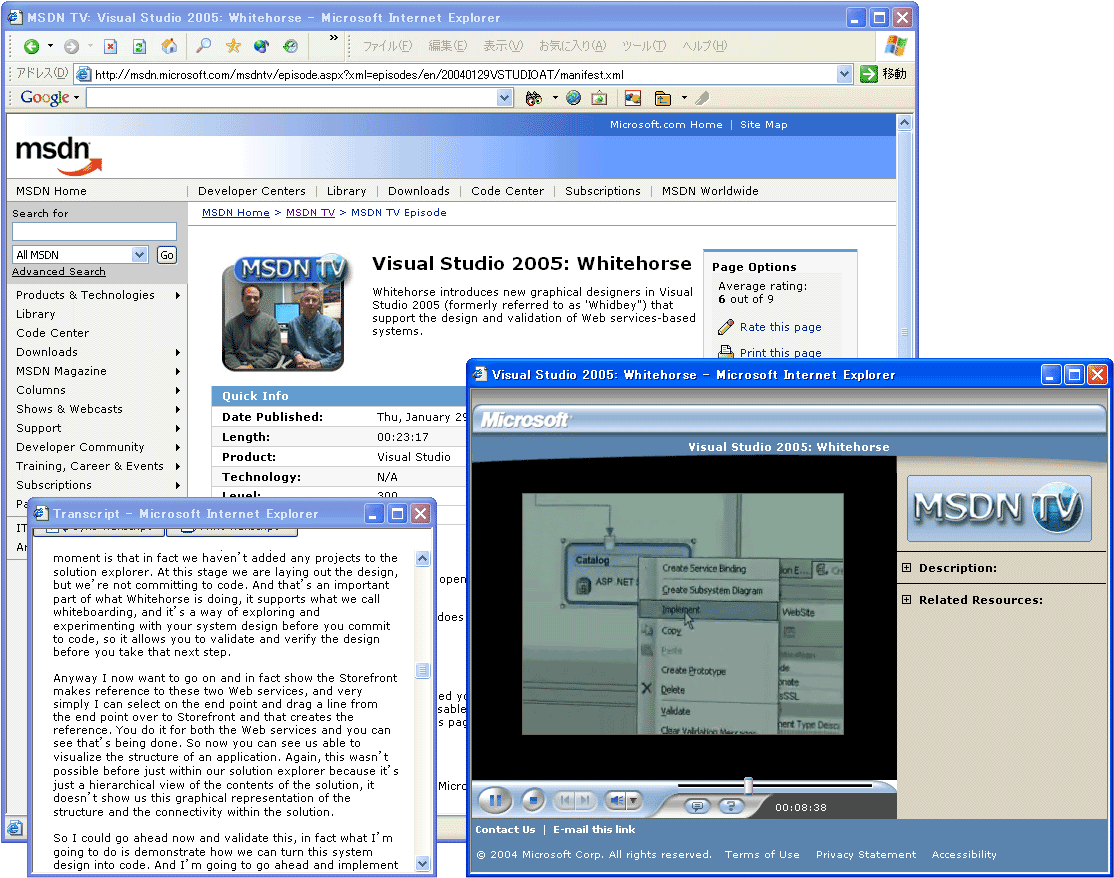Open the ヘルプ(H) menu

pos(704,46)
